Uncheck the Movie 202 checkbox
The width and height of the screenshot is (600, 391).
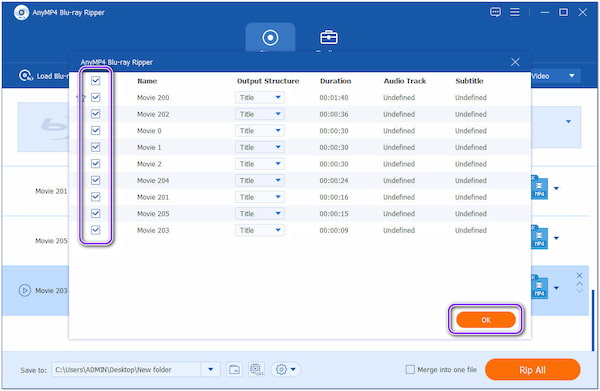coord(95,114)
